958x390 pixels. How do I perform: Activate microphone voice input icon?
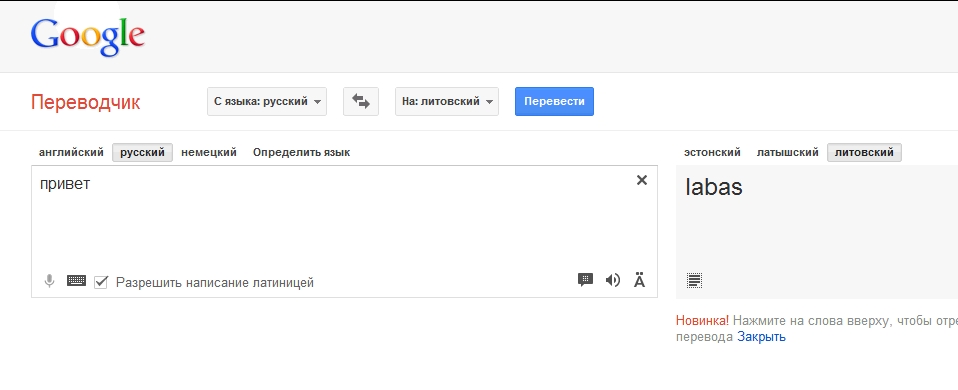pyautogui.click(x=49, y=281)
